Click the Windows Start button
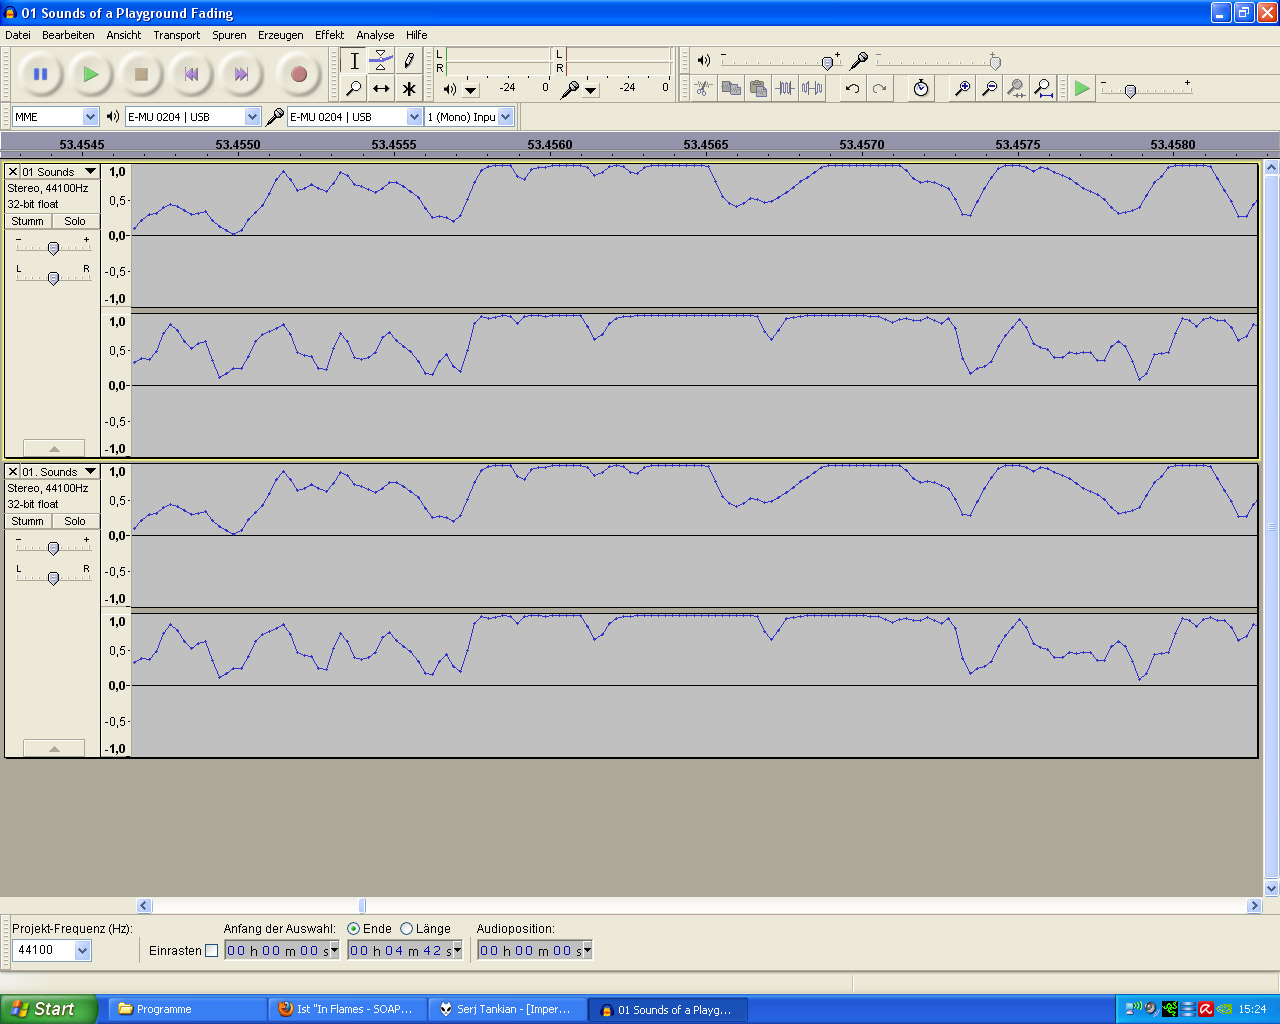This screenshot has height=1024, width=1280. click(49, 1009)
